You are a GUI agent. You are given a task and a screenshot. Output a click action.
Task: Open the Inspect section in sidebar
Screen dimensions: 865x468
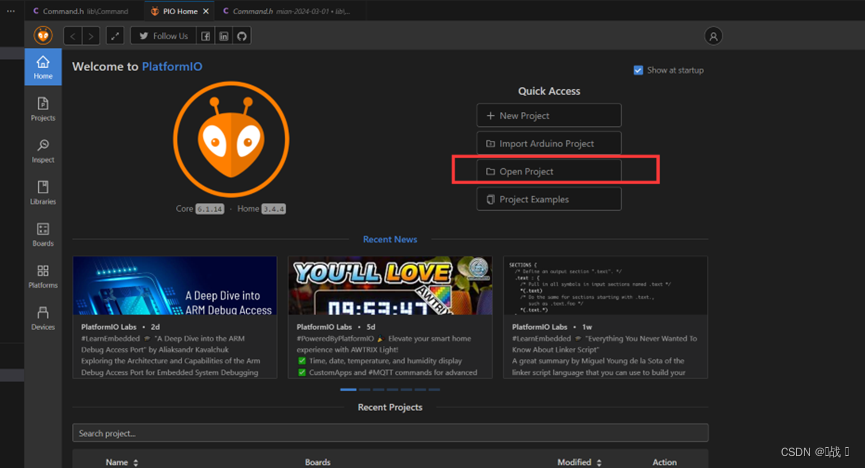click(x=43, y=151)
